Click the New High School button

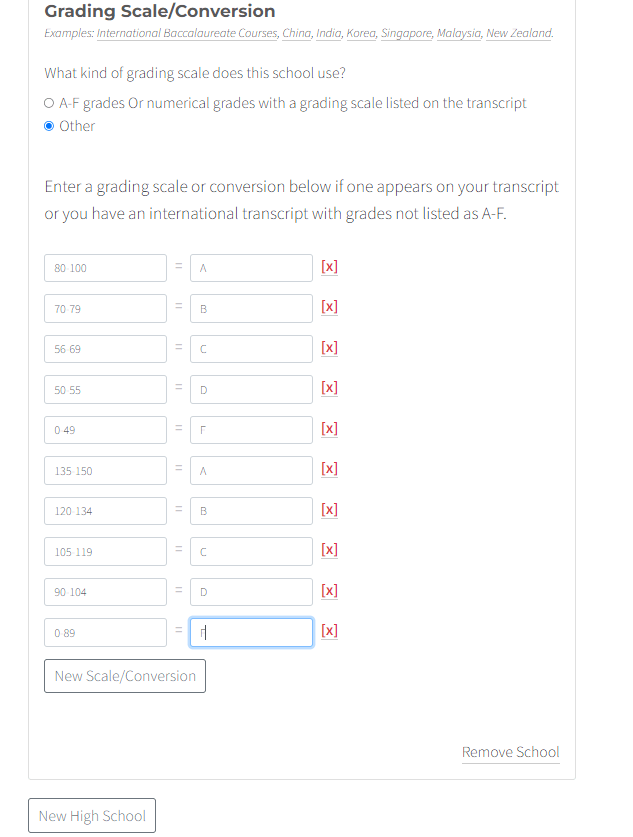click(91, 815)
